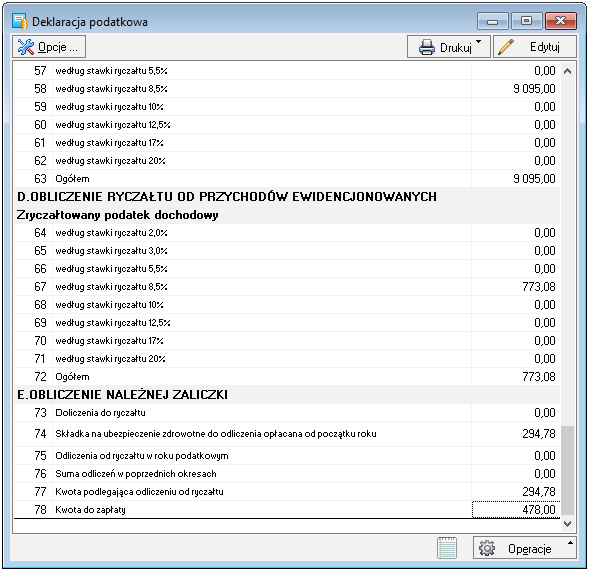
Task: Click the printer icon on Drukuj
Action: coord(427,47)
